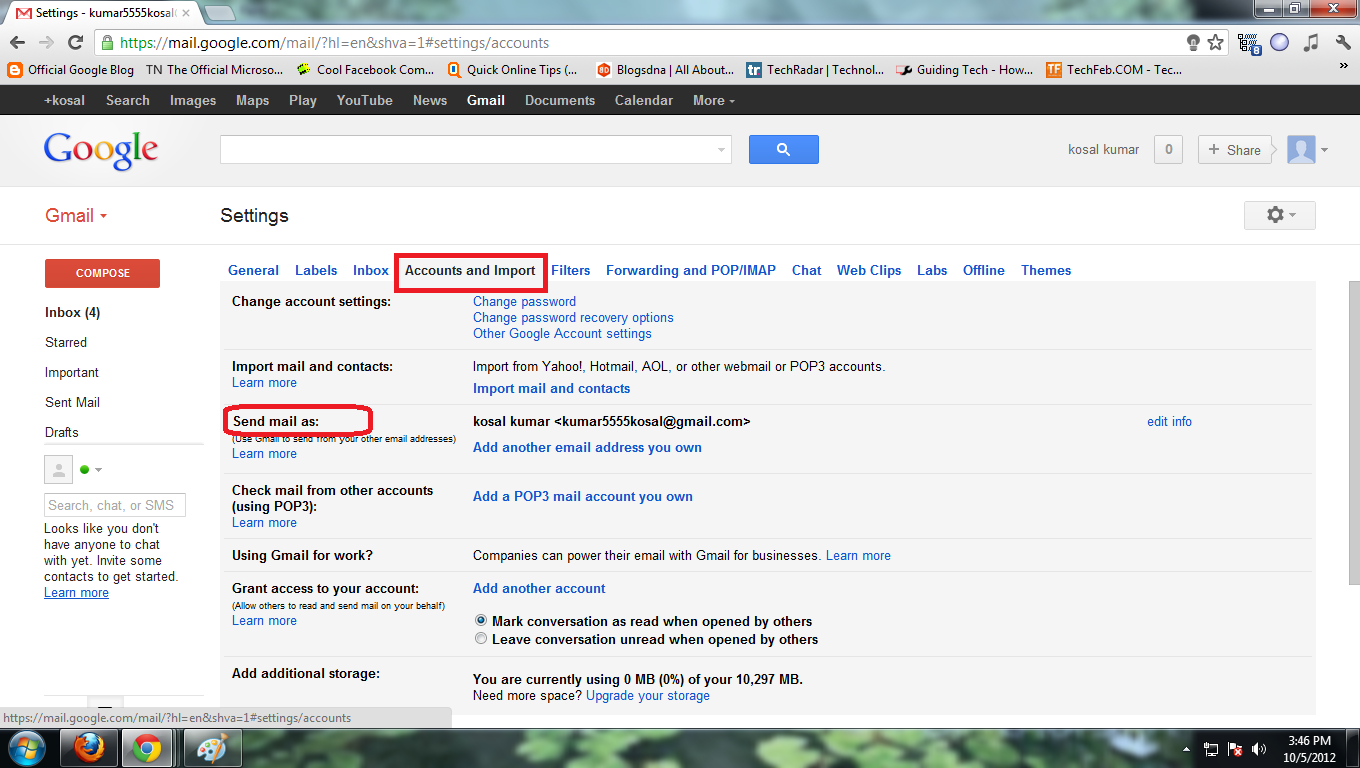The height and width of the screenshot is (768, 1360).
Task: Open the Themes settings tab
Action: pyautogui.click(x=1046, y=270)
